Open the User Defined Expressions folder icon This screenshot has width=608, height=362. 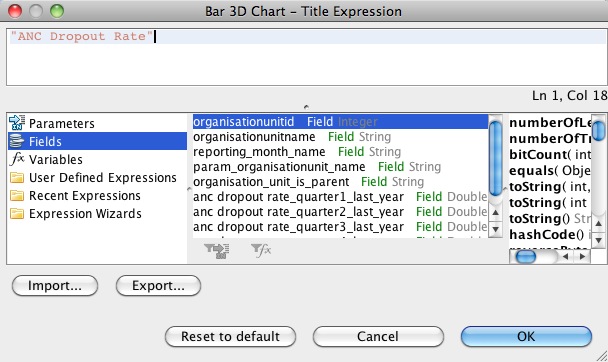coord(17,178)
